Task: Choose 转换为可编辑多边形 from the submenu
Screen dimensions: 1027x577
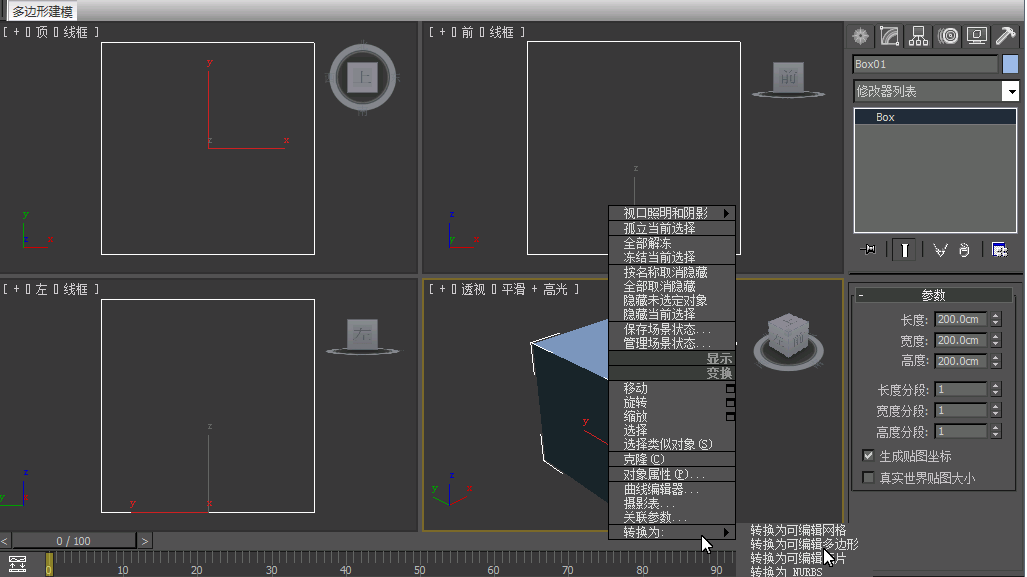Action: (804, 544)
